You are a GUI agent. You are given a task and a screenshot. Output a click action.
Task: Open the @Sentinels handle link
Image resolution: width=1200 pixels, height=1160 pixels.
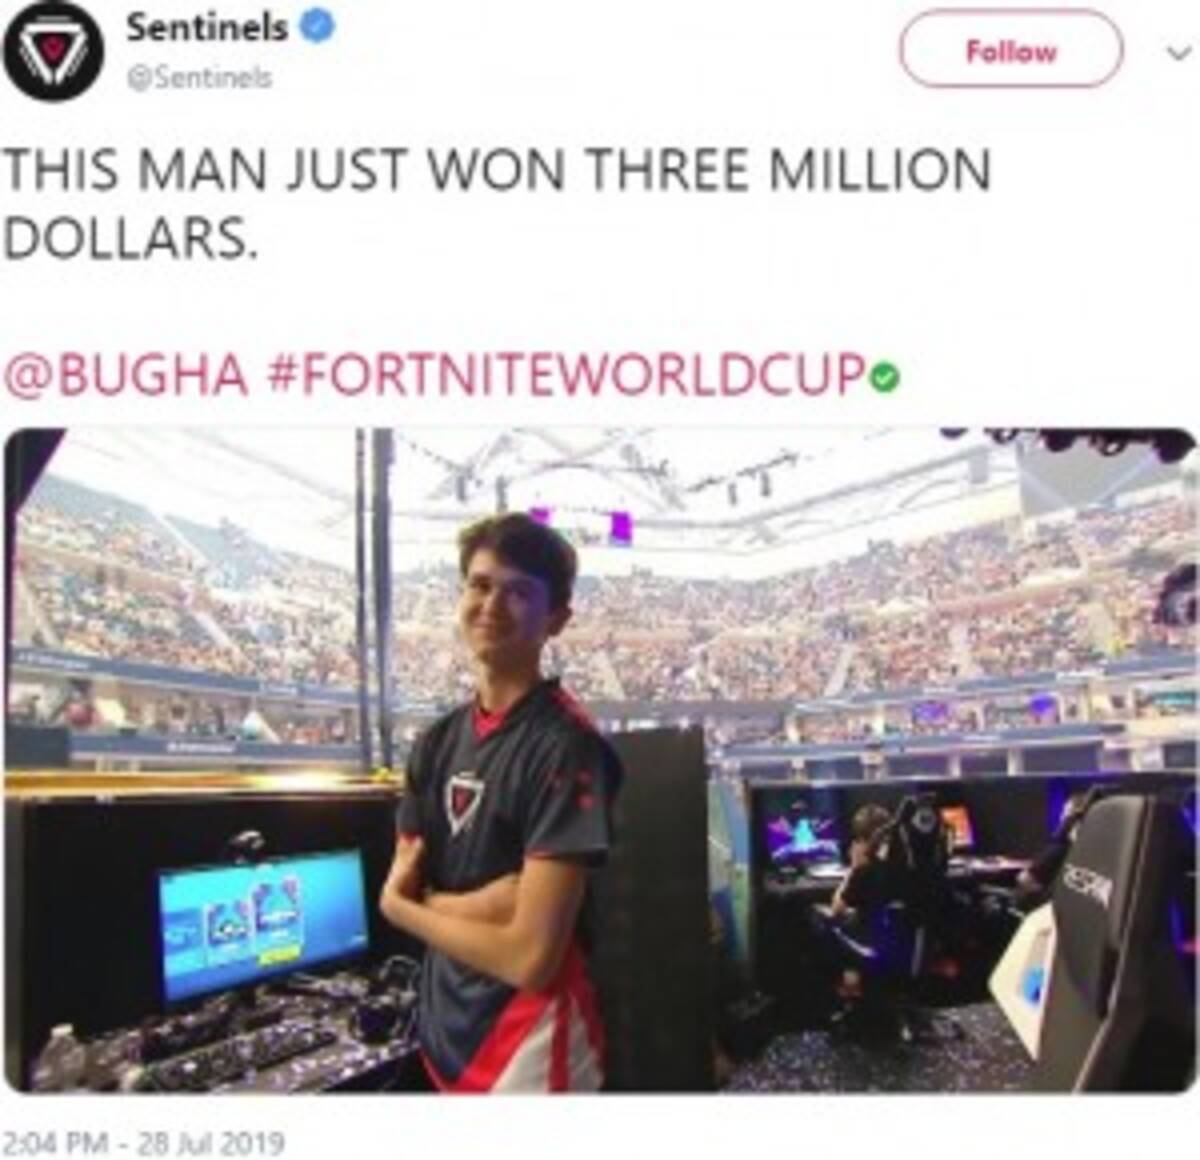[198, 77]
